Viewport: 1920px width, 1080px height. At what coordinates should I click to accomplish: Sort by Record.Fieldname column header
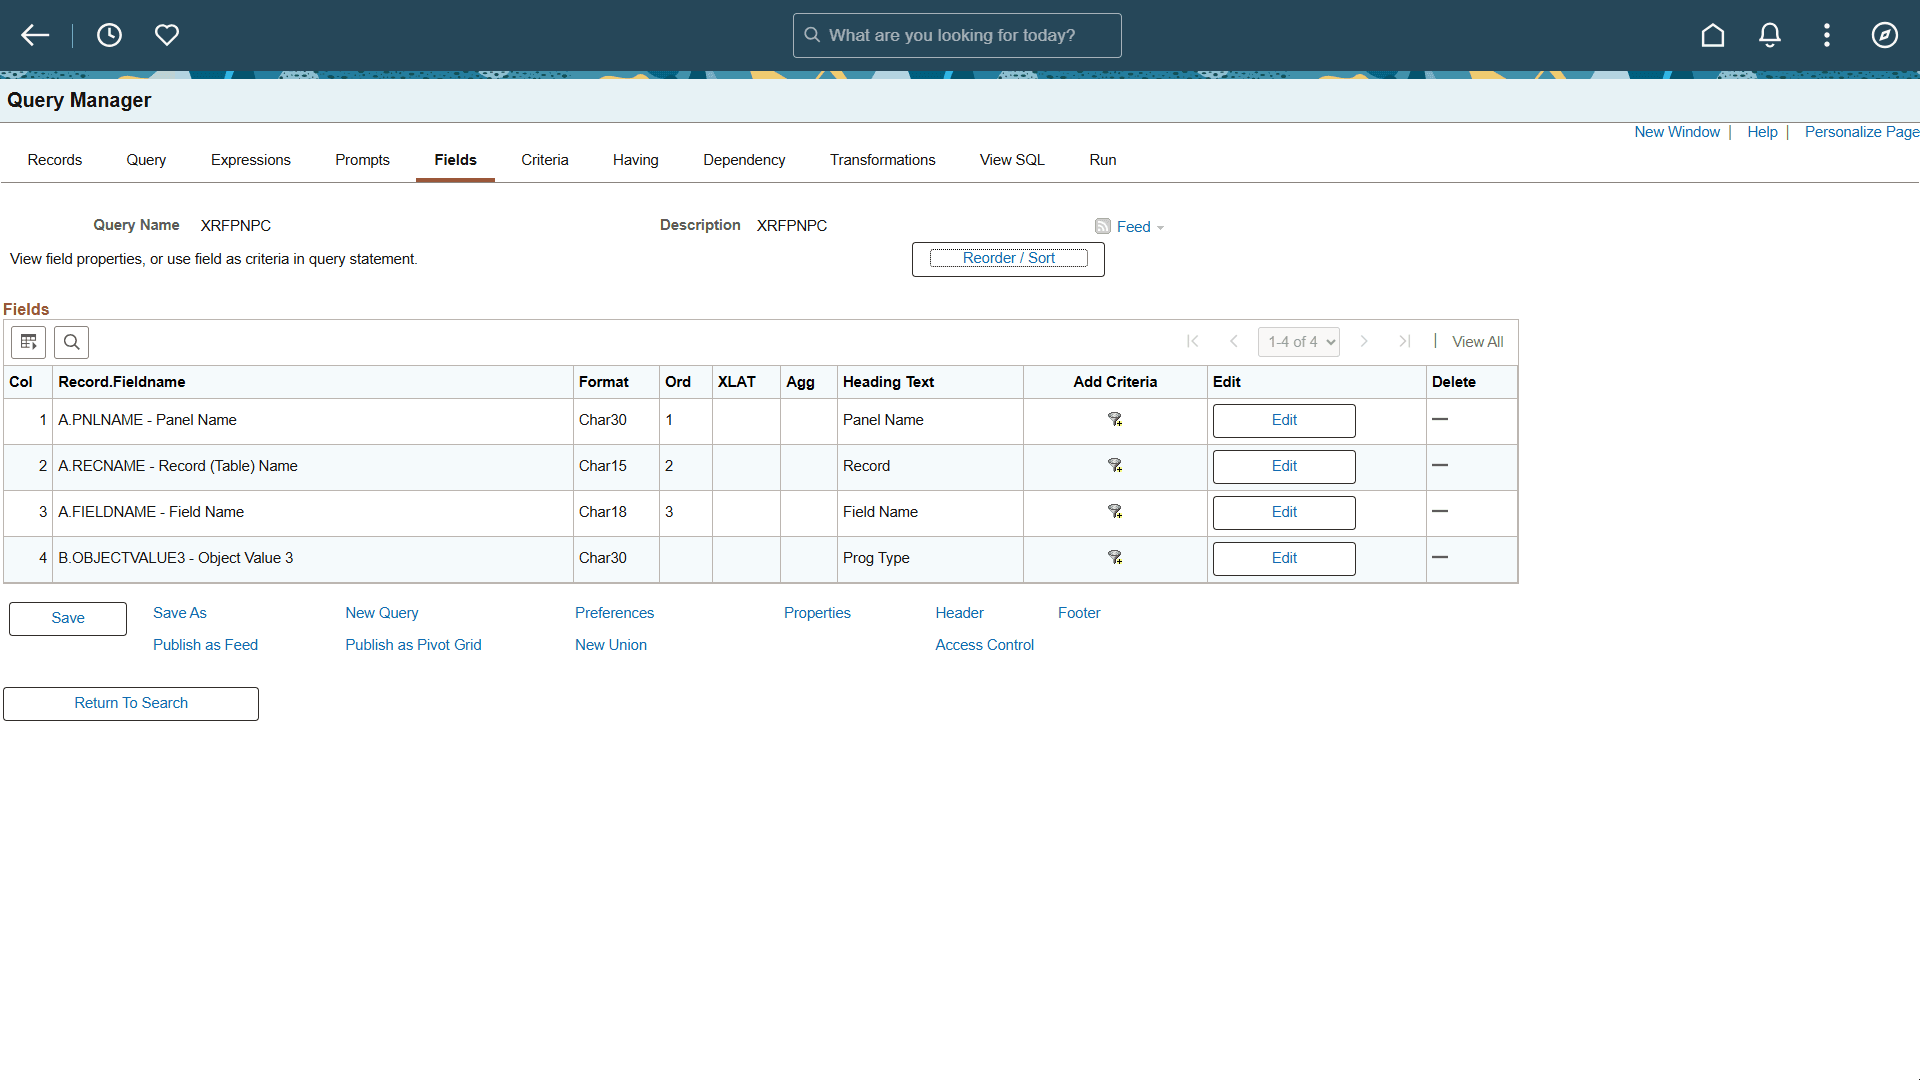point(122,382)
